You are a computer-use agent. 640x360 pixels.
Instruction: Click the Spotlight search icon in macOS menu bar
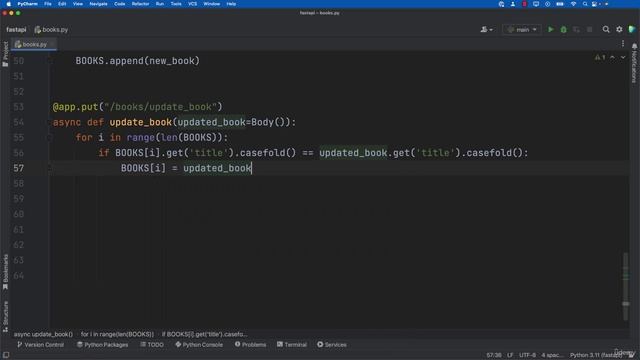585,4
